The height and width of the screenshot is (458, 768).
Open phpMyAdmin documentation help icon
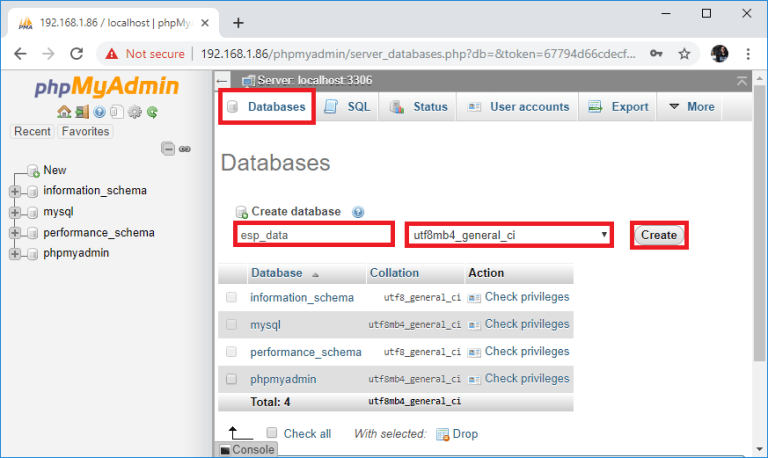99,112
